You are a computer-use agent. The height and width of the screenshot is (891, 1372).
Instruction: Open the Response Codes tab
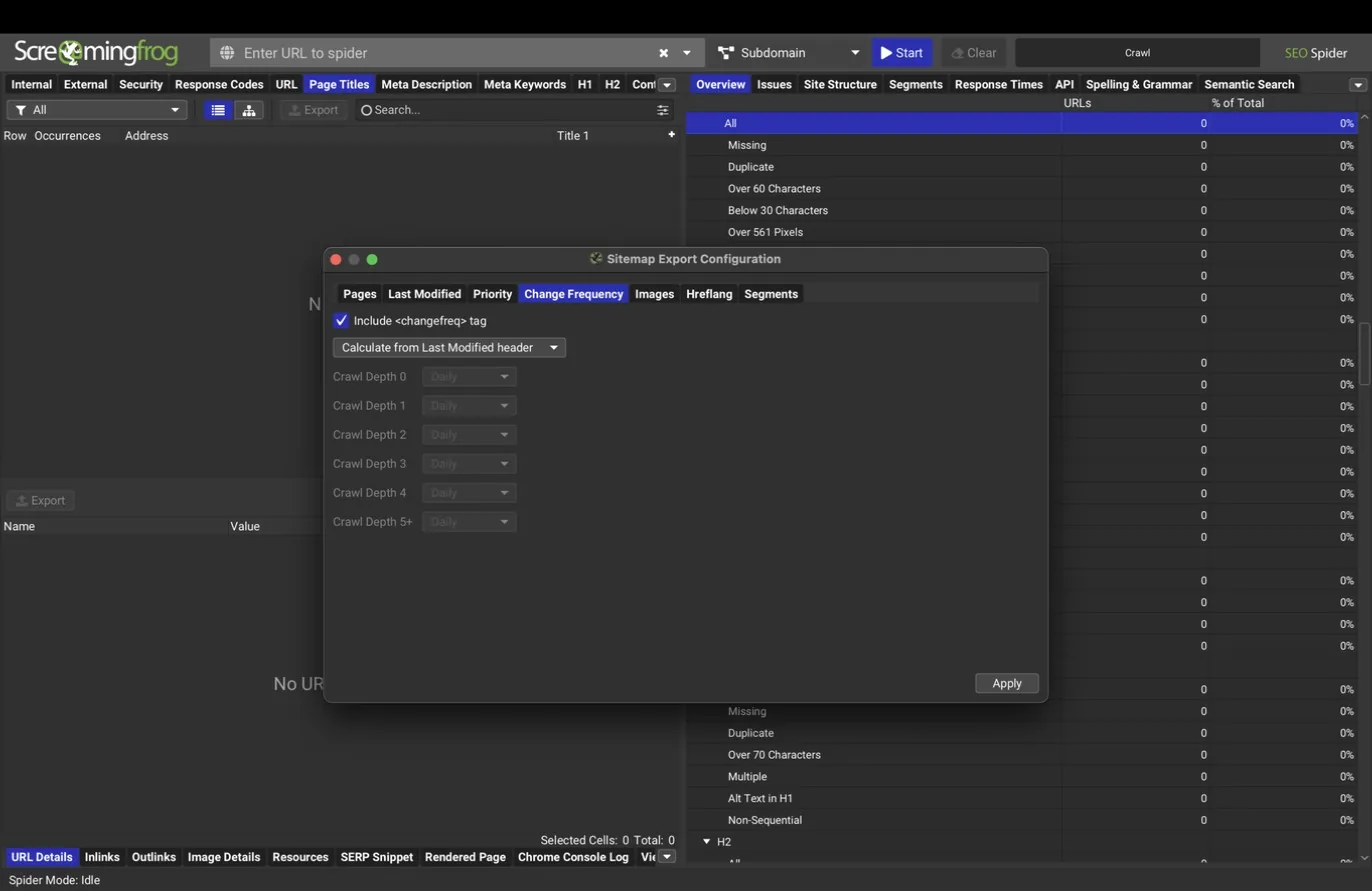point(219,85)
